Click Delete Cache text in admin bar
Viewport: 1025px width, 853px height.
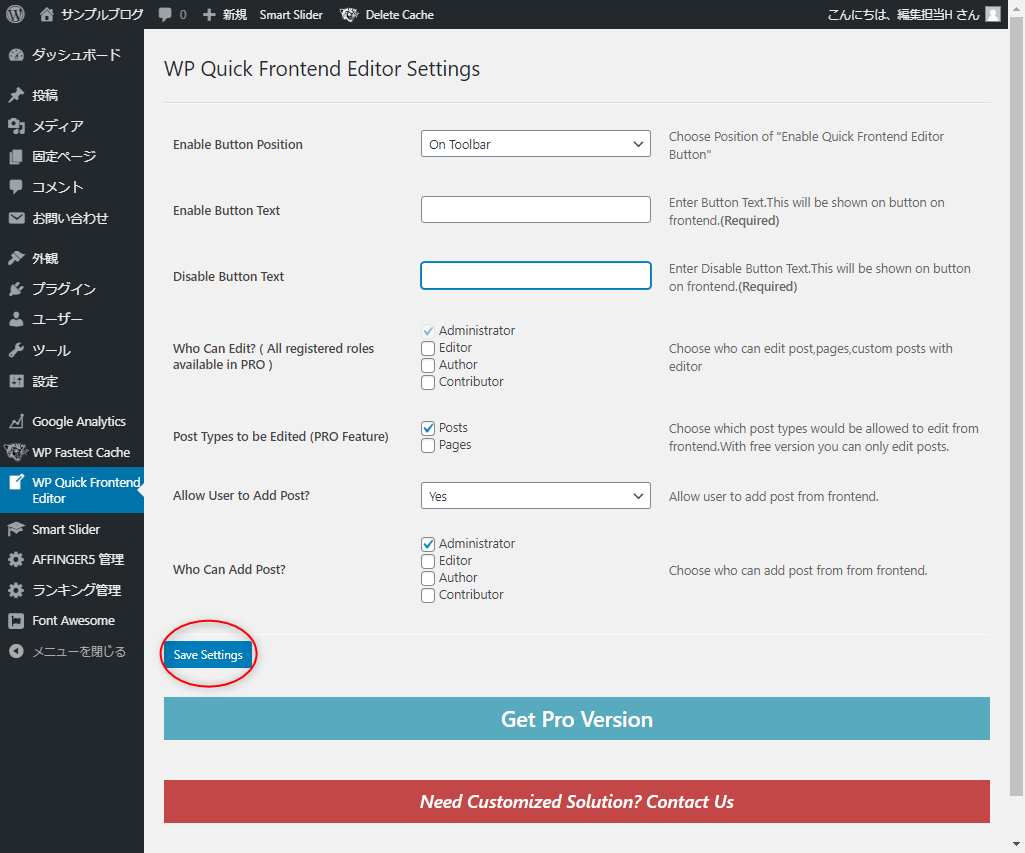click(x=399, y=14)
